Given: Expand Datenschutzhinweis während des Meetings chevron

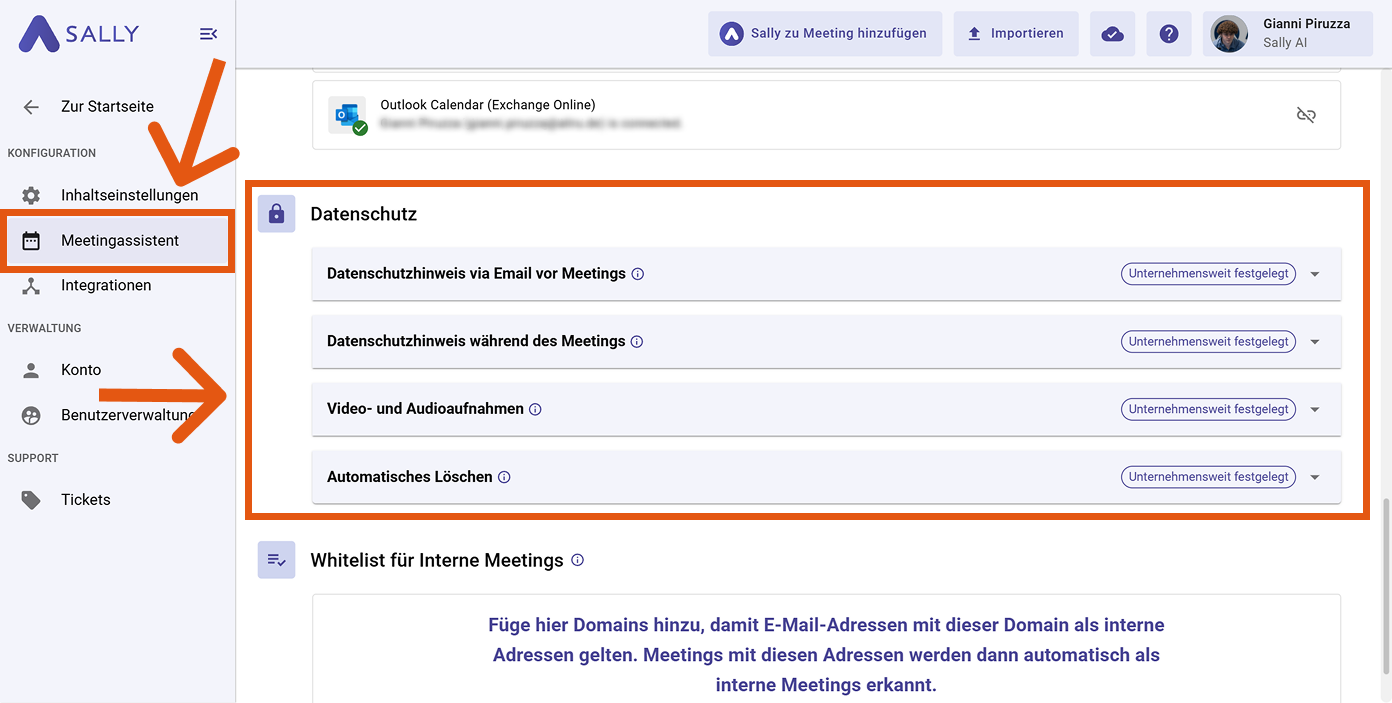Looking at the screenshot, I should point(1315,342).
